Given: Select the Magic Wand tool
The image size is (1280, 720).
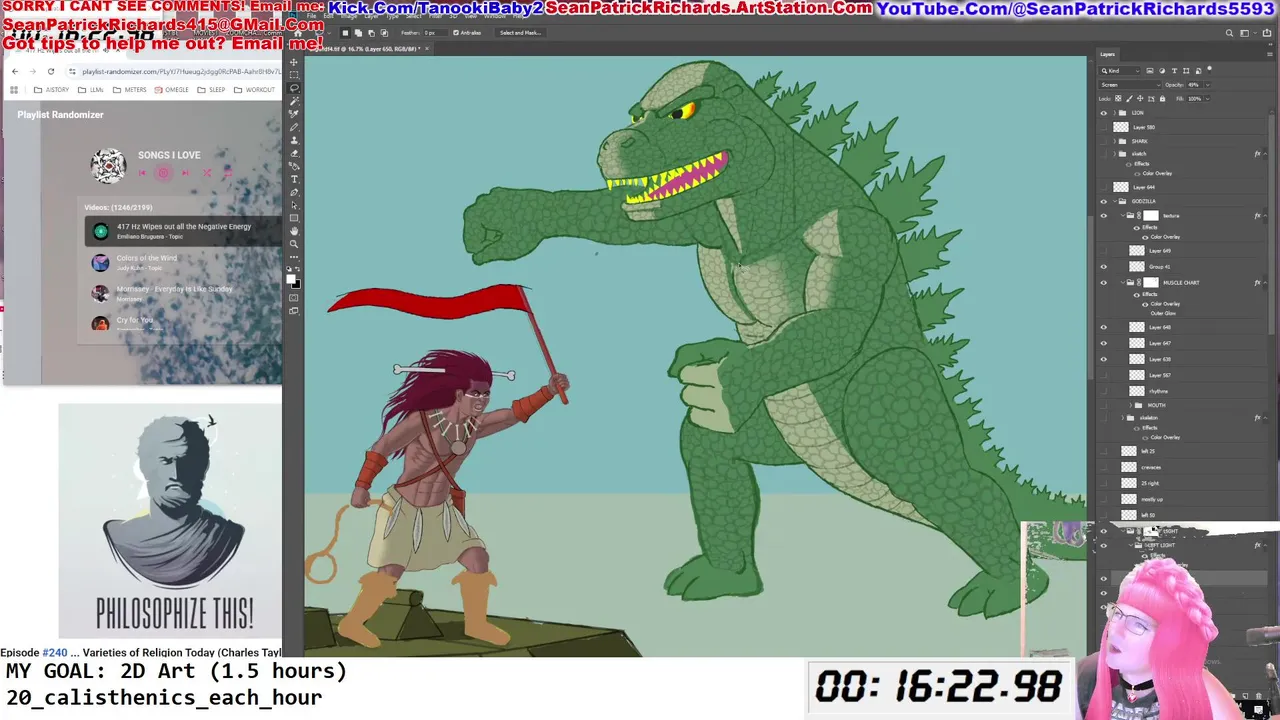Looking at the screenshot, I should point(294,101).
